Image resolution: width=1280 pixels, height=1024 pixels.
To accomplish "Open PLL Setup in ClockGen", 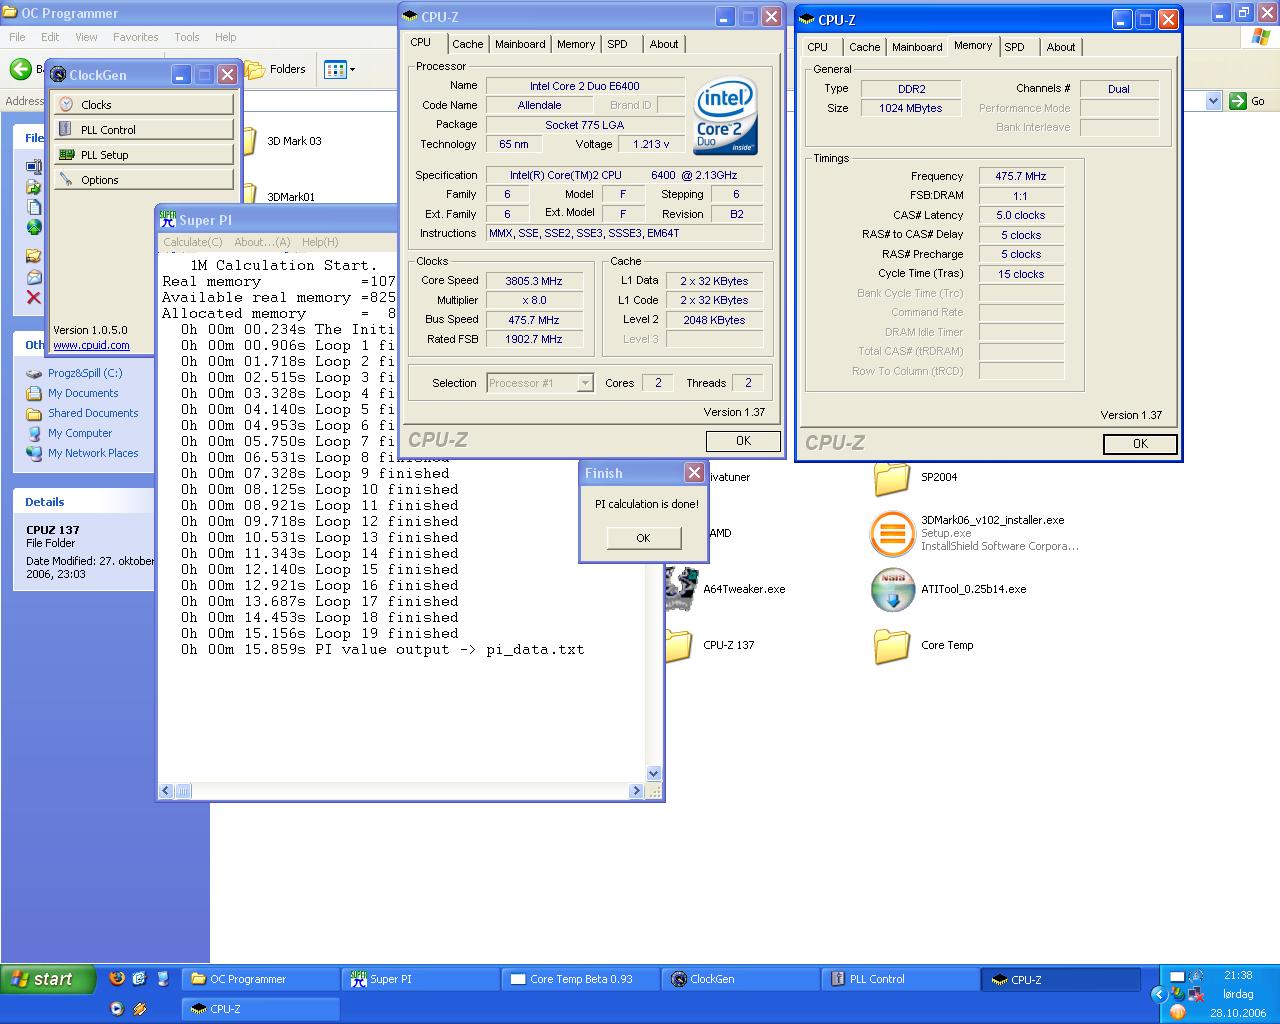I will (x=143, y=154).
